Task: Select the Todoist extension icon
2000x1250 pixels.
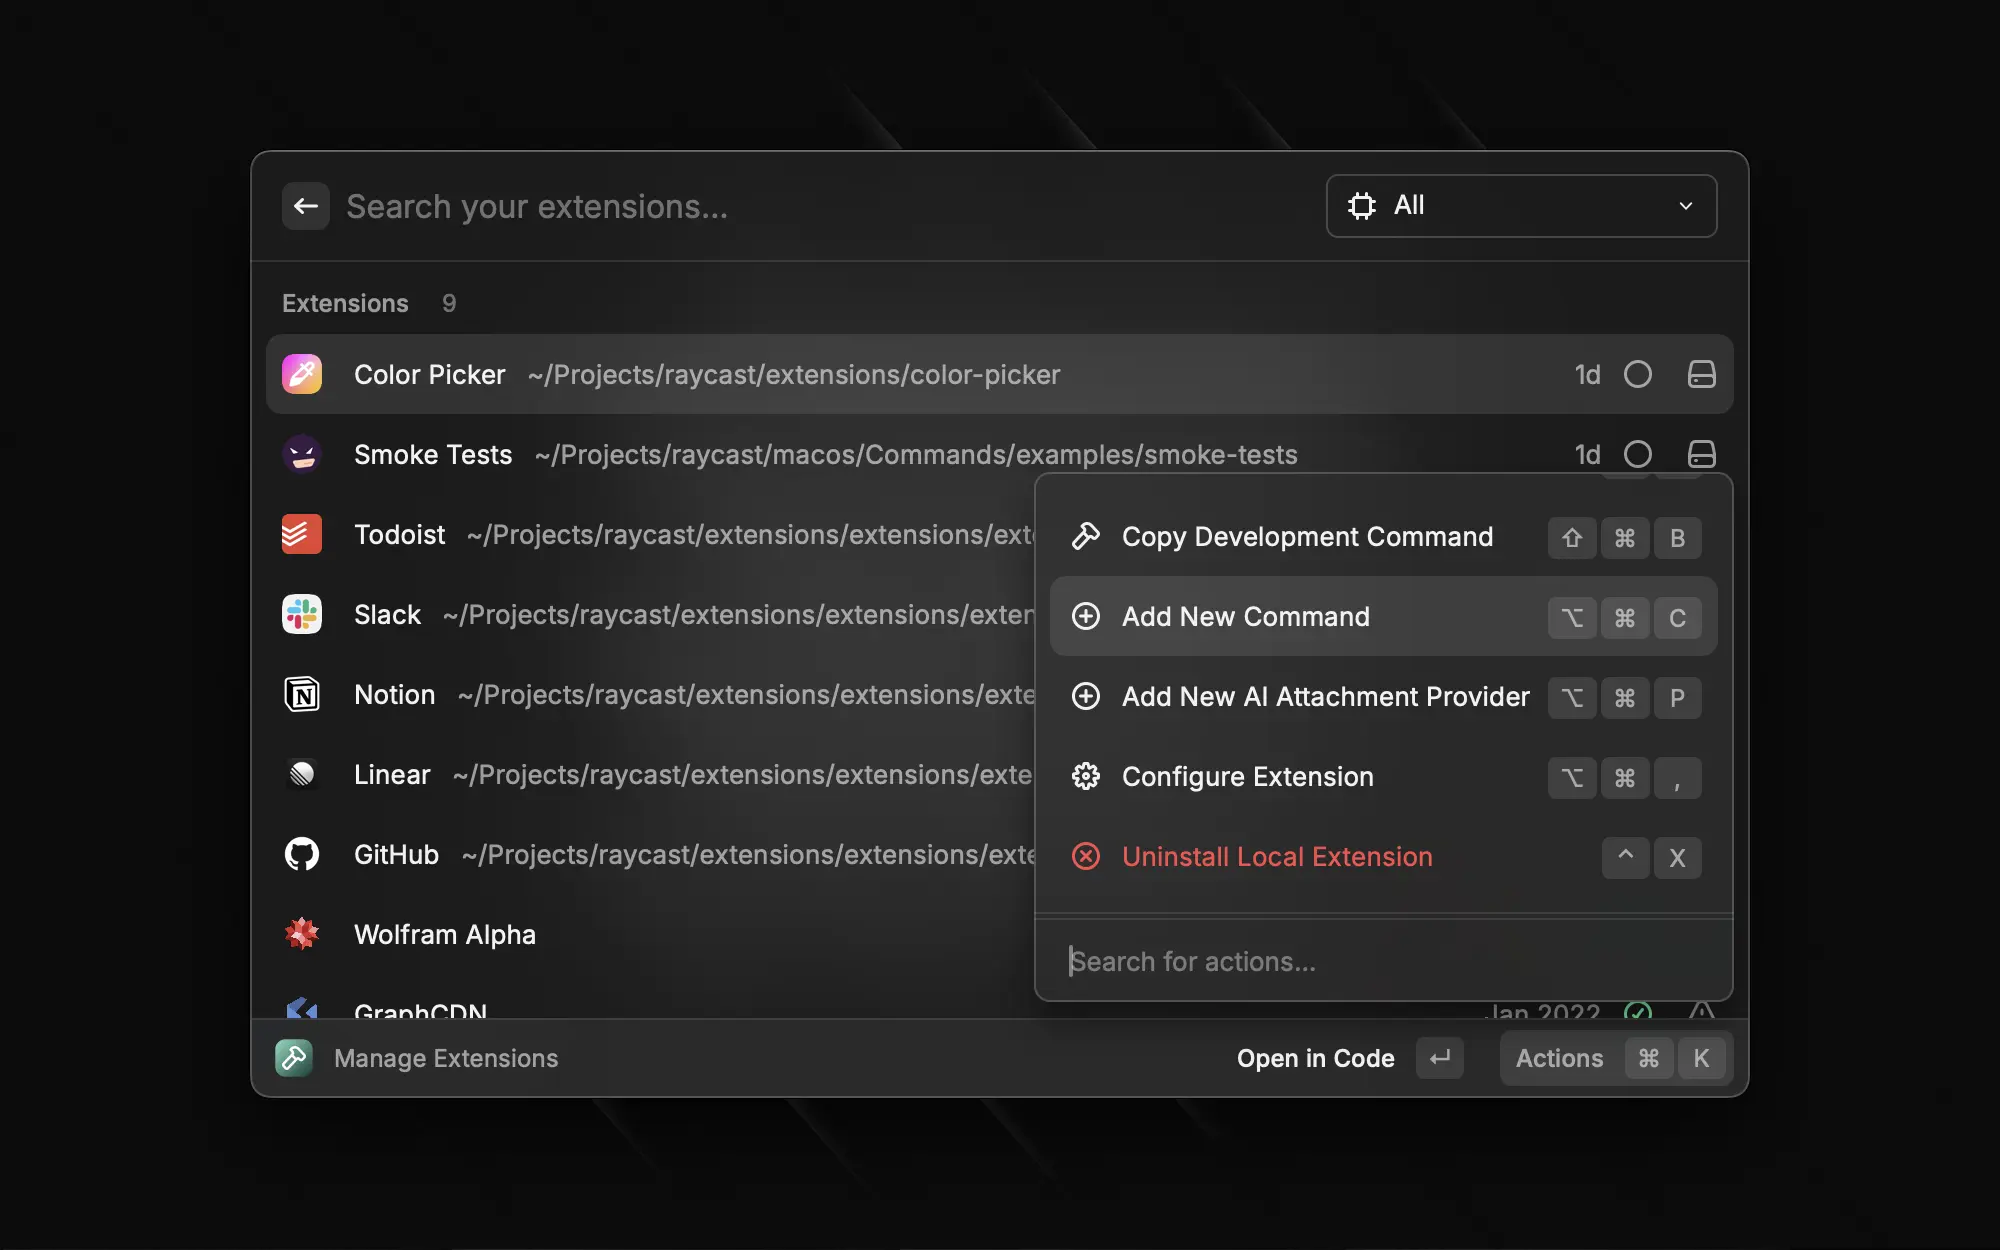Action: tap(302, 534)
